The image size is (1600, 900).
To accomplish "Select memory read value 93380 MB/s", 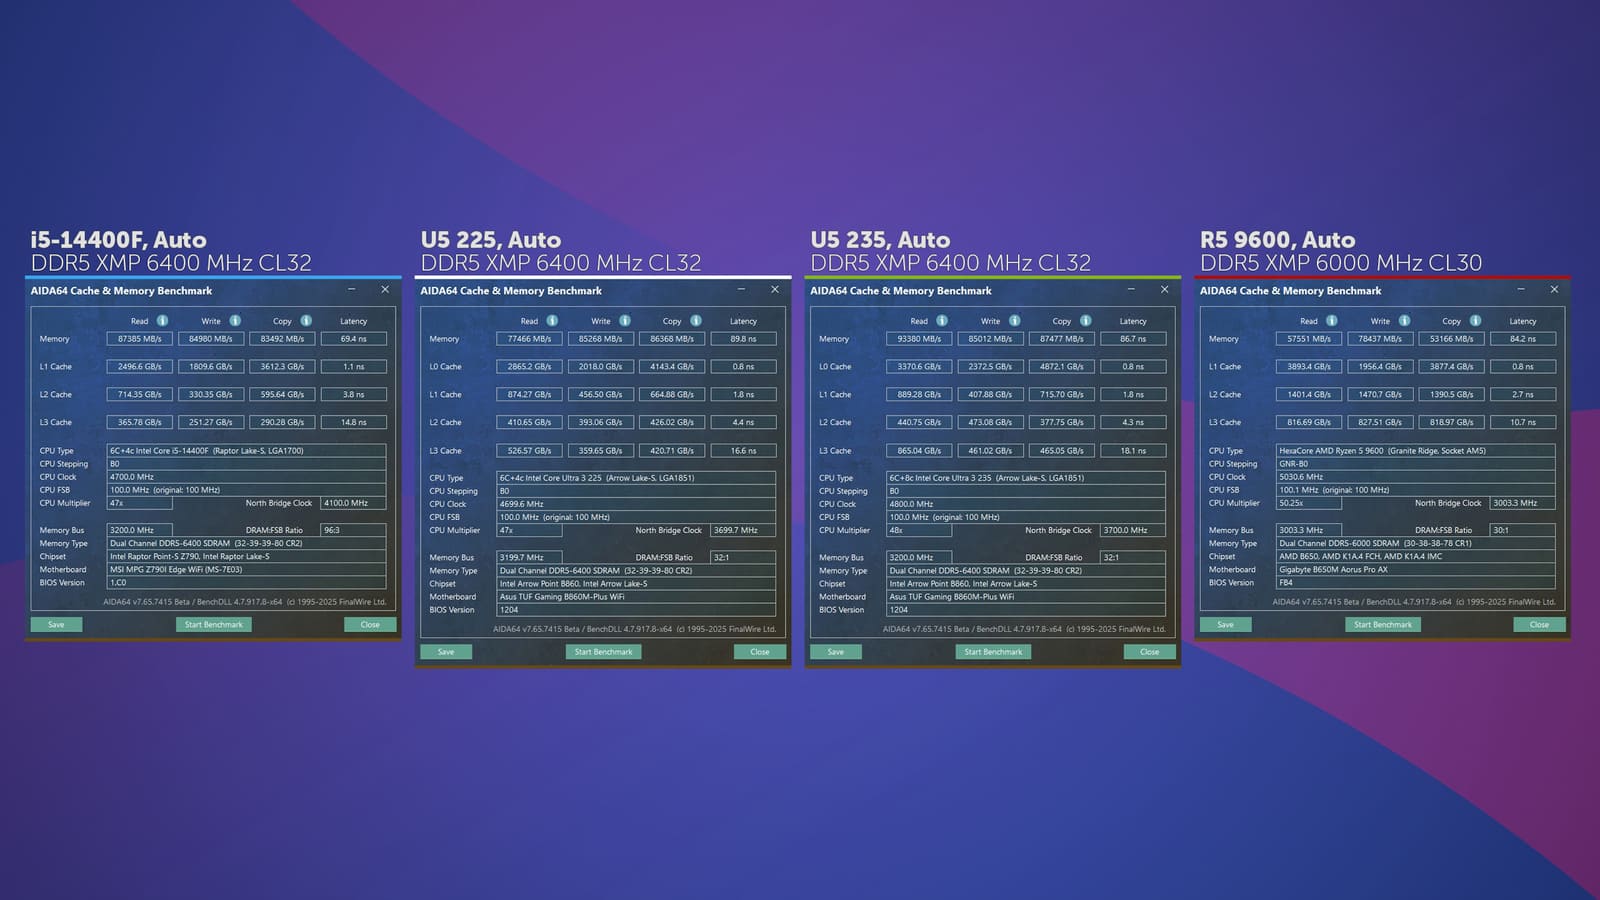I will point(920,339).
